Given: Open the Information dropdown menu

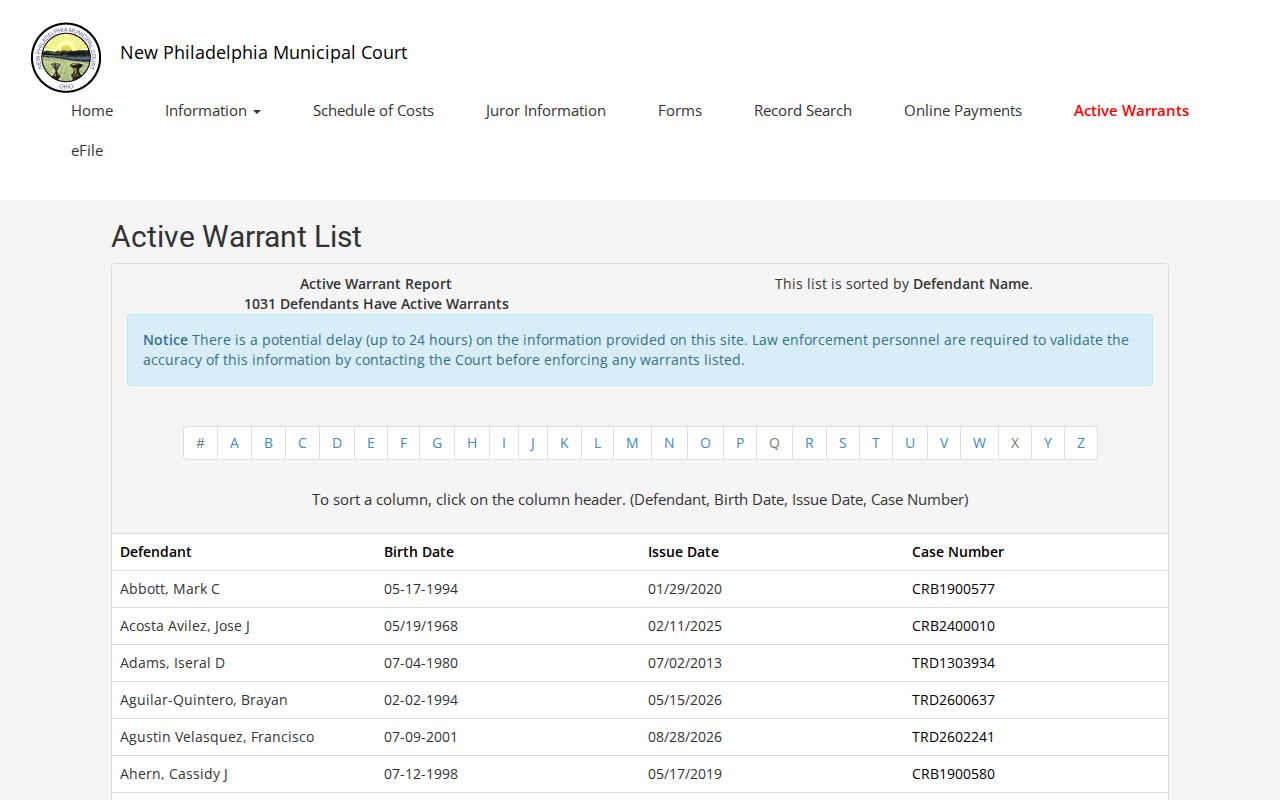Looking at the screenshot, I should 213,111.
